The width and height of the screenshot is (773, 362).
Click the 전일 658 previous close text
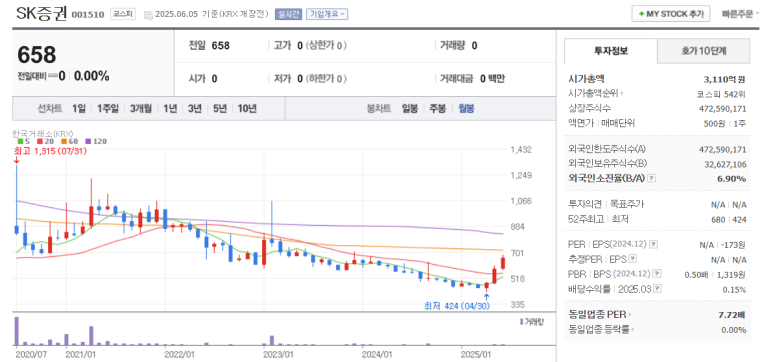pos(209,46)
